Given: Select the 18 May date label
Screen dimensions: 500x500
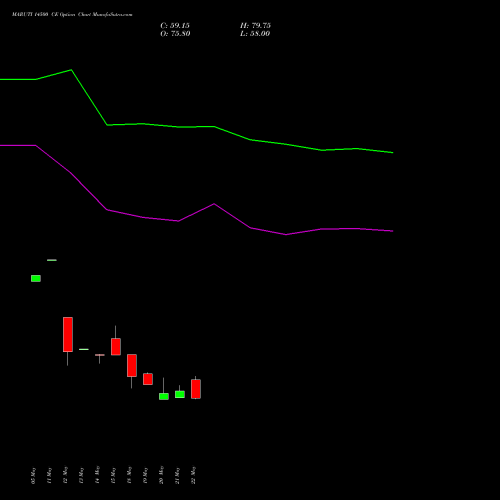Looking at the screenshot, I should click(x=129, y=475).
